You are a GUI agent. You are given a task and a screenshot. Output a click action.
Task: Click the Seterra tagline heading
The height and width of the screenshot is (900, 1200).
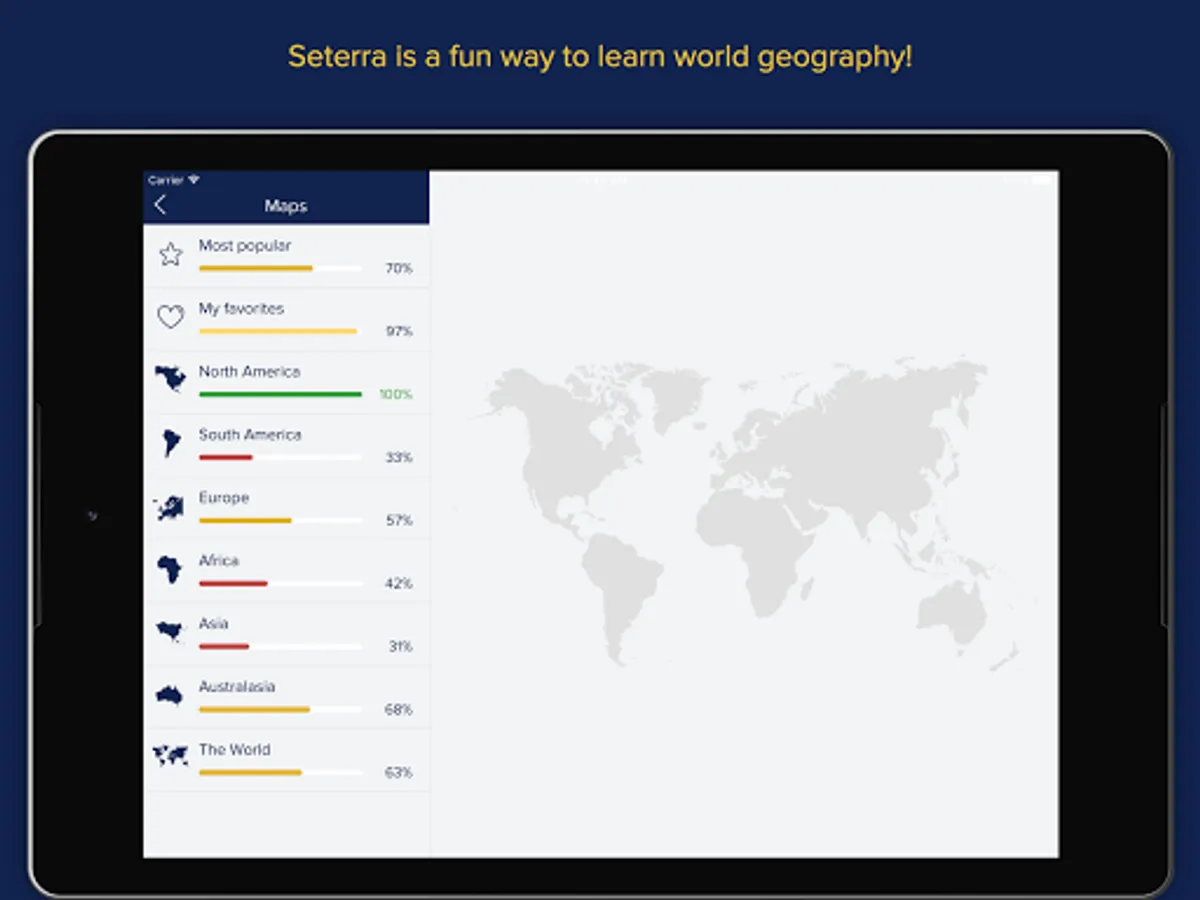(600, 56)
